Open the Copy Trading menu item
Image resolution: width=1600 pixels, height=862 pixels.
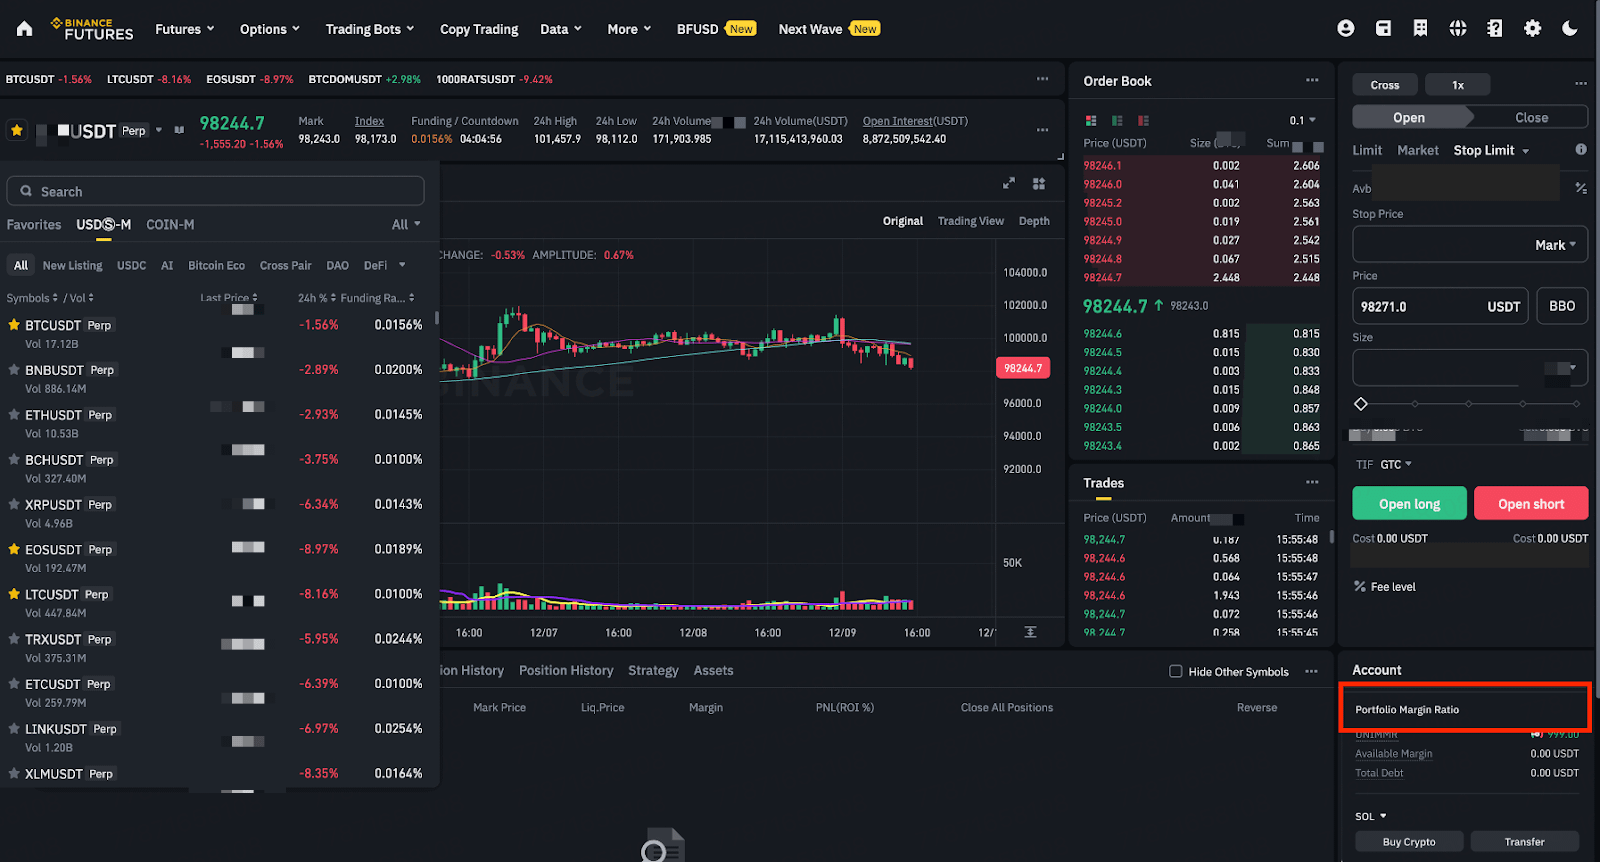479,29
